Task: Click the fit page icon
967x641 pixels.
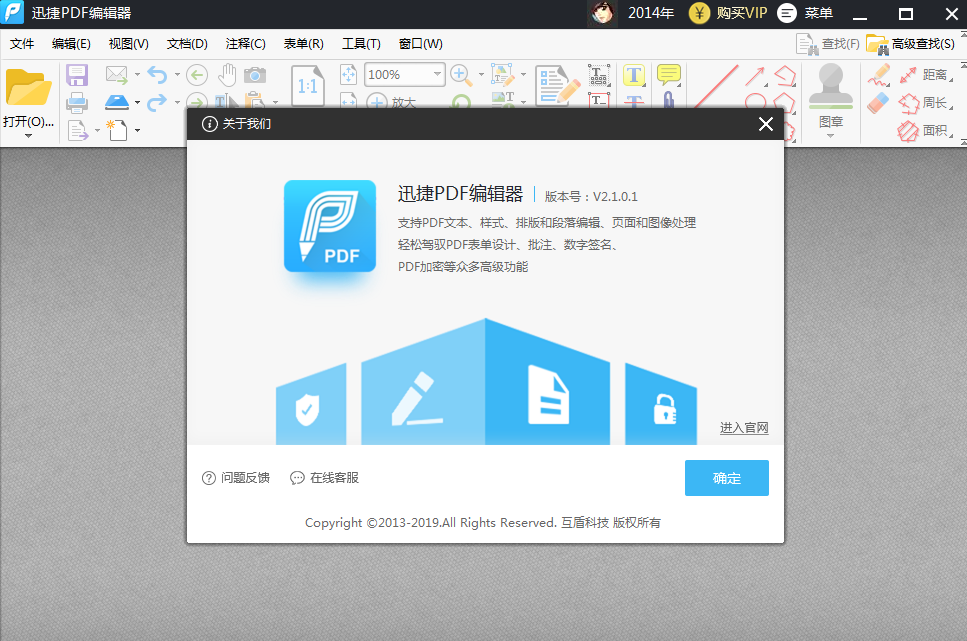Action: tap(348, 75)
